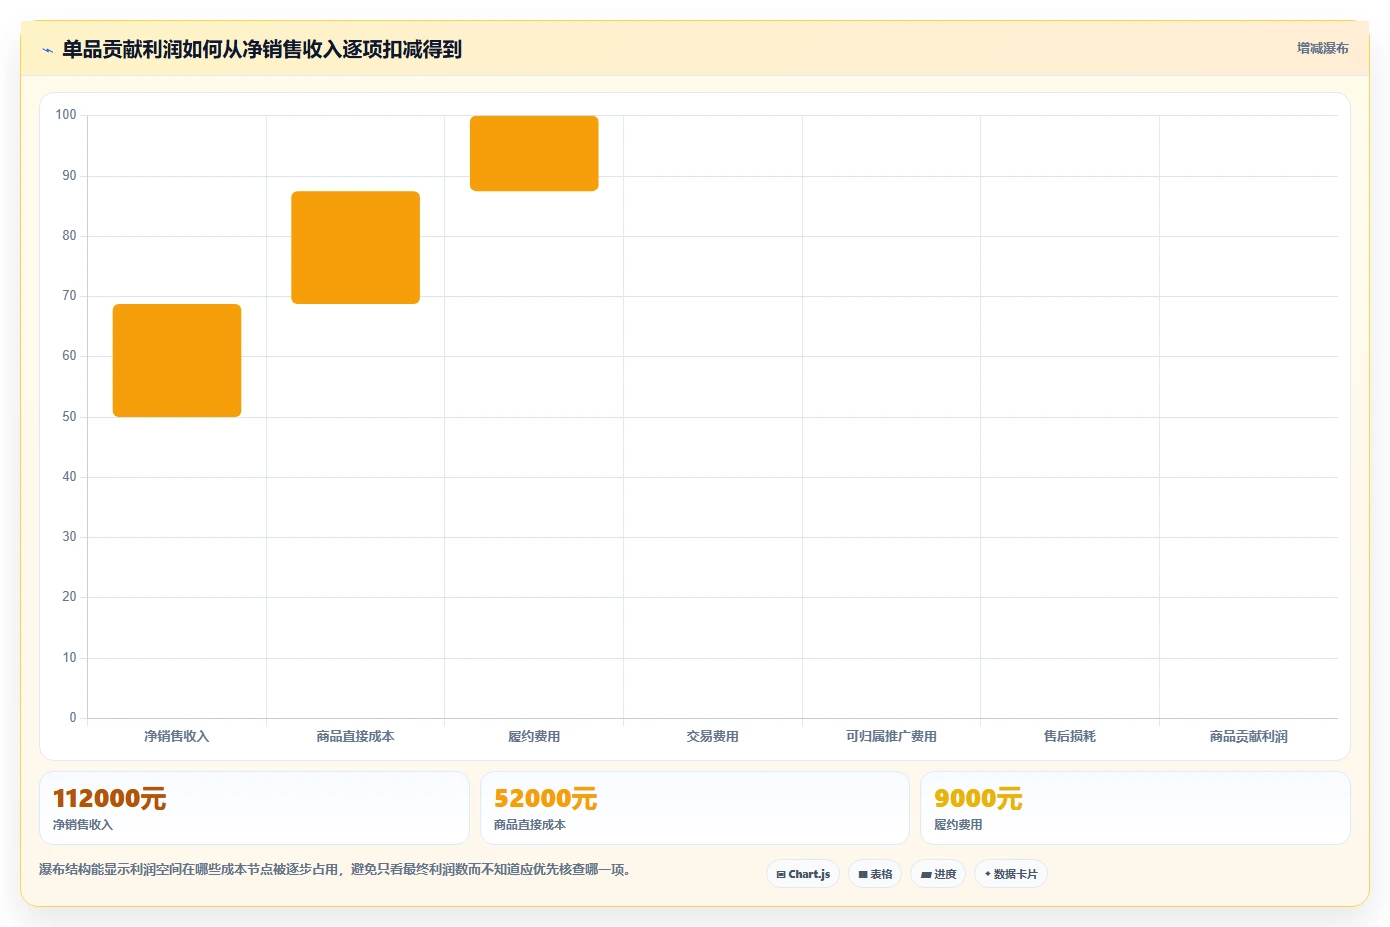This screenshot has width=1390, height=927.
Task: Select the 数据卡片 chip
Action: (1011, 874)
